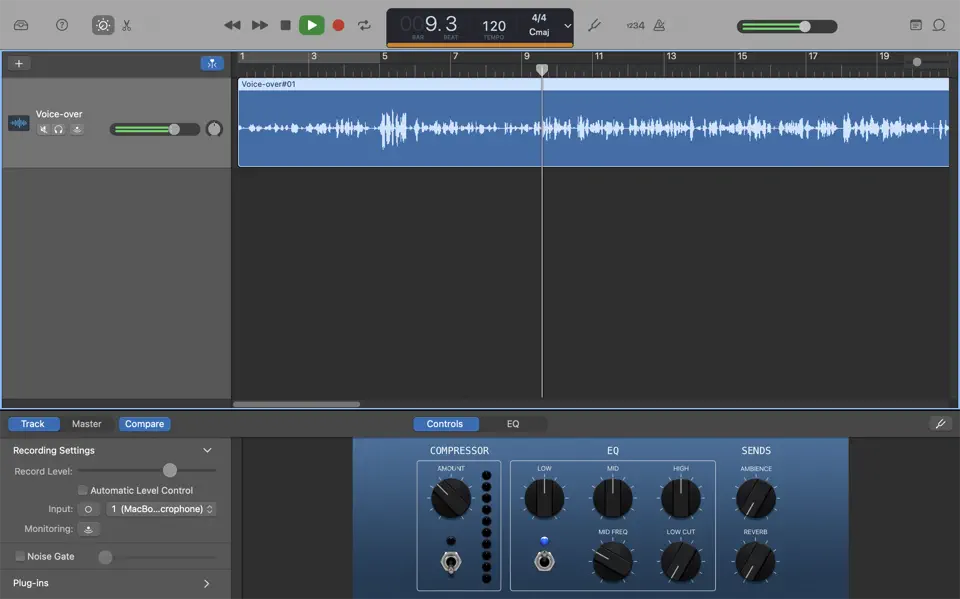This screenshot has width=960, height=599.
Task: Switch to the Master tab
Action: 86,423
